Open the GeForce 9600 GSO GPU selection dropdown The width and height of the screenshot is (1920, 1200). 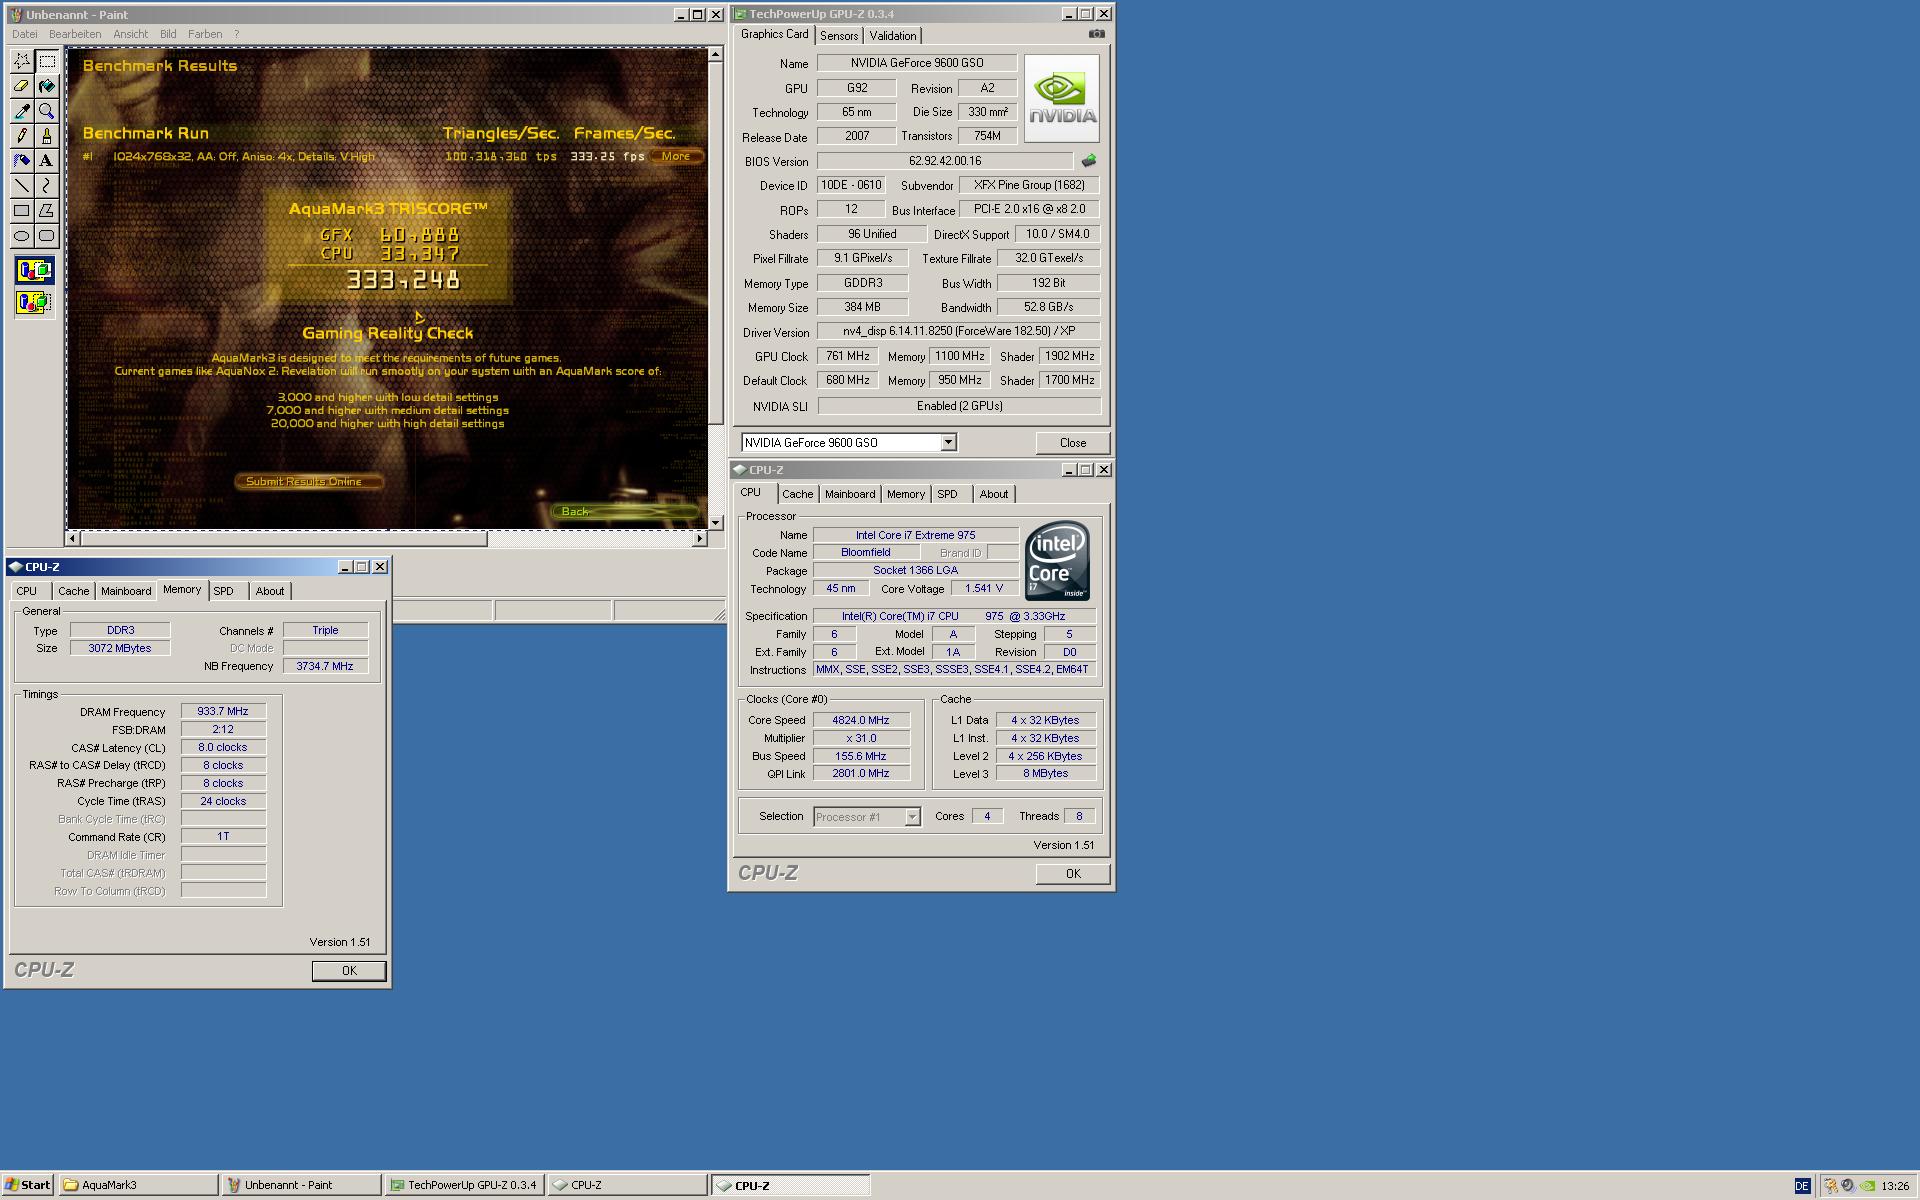click(948, 442)
